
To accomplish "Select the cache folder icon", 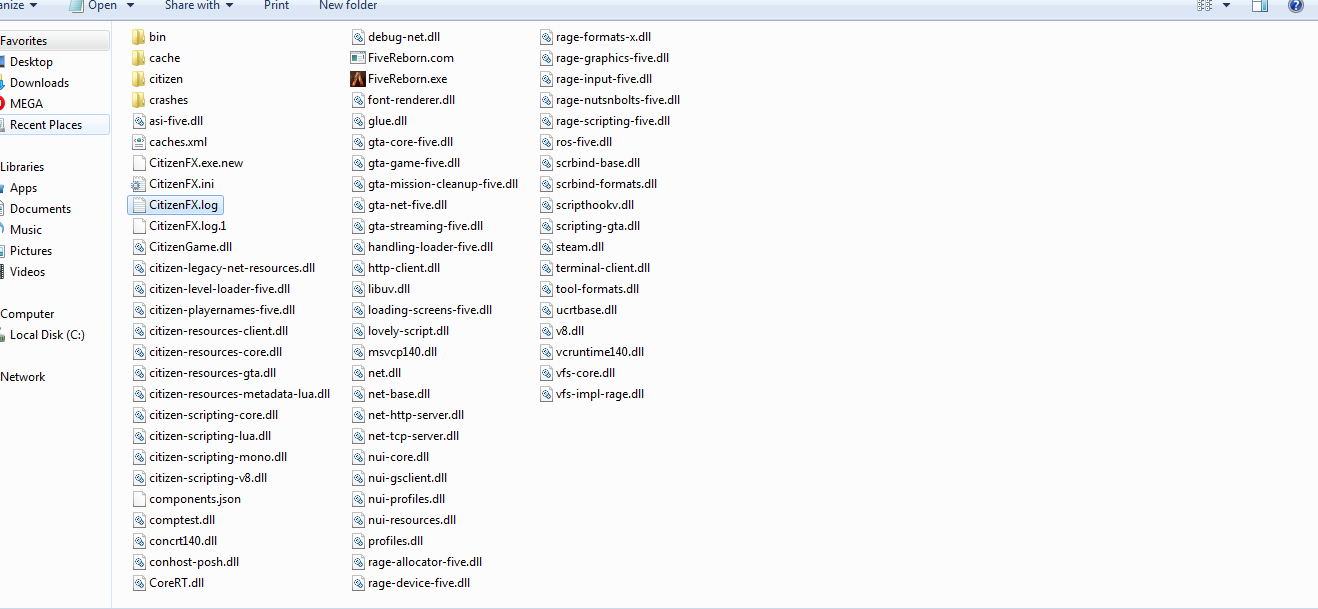I will 138,58.
